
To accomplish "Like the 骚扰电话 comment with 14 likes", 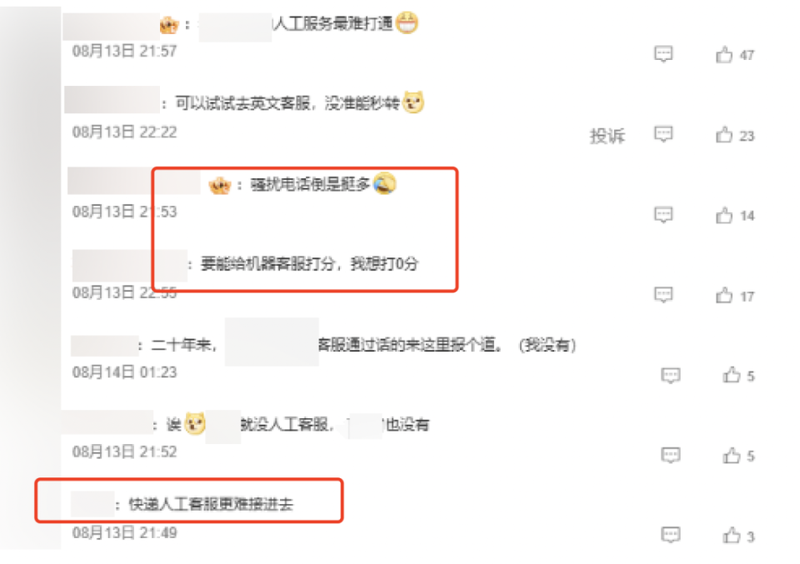I will click(724, 215).
